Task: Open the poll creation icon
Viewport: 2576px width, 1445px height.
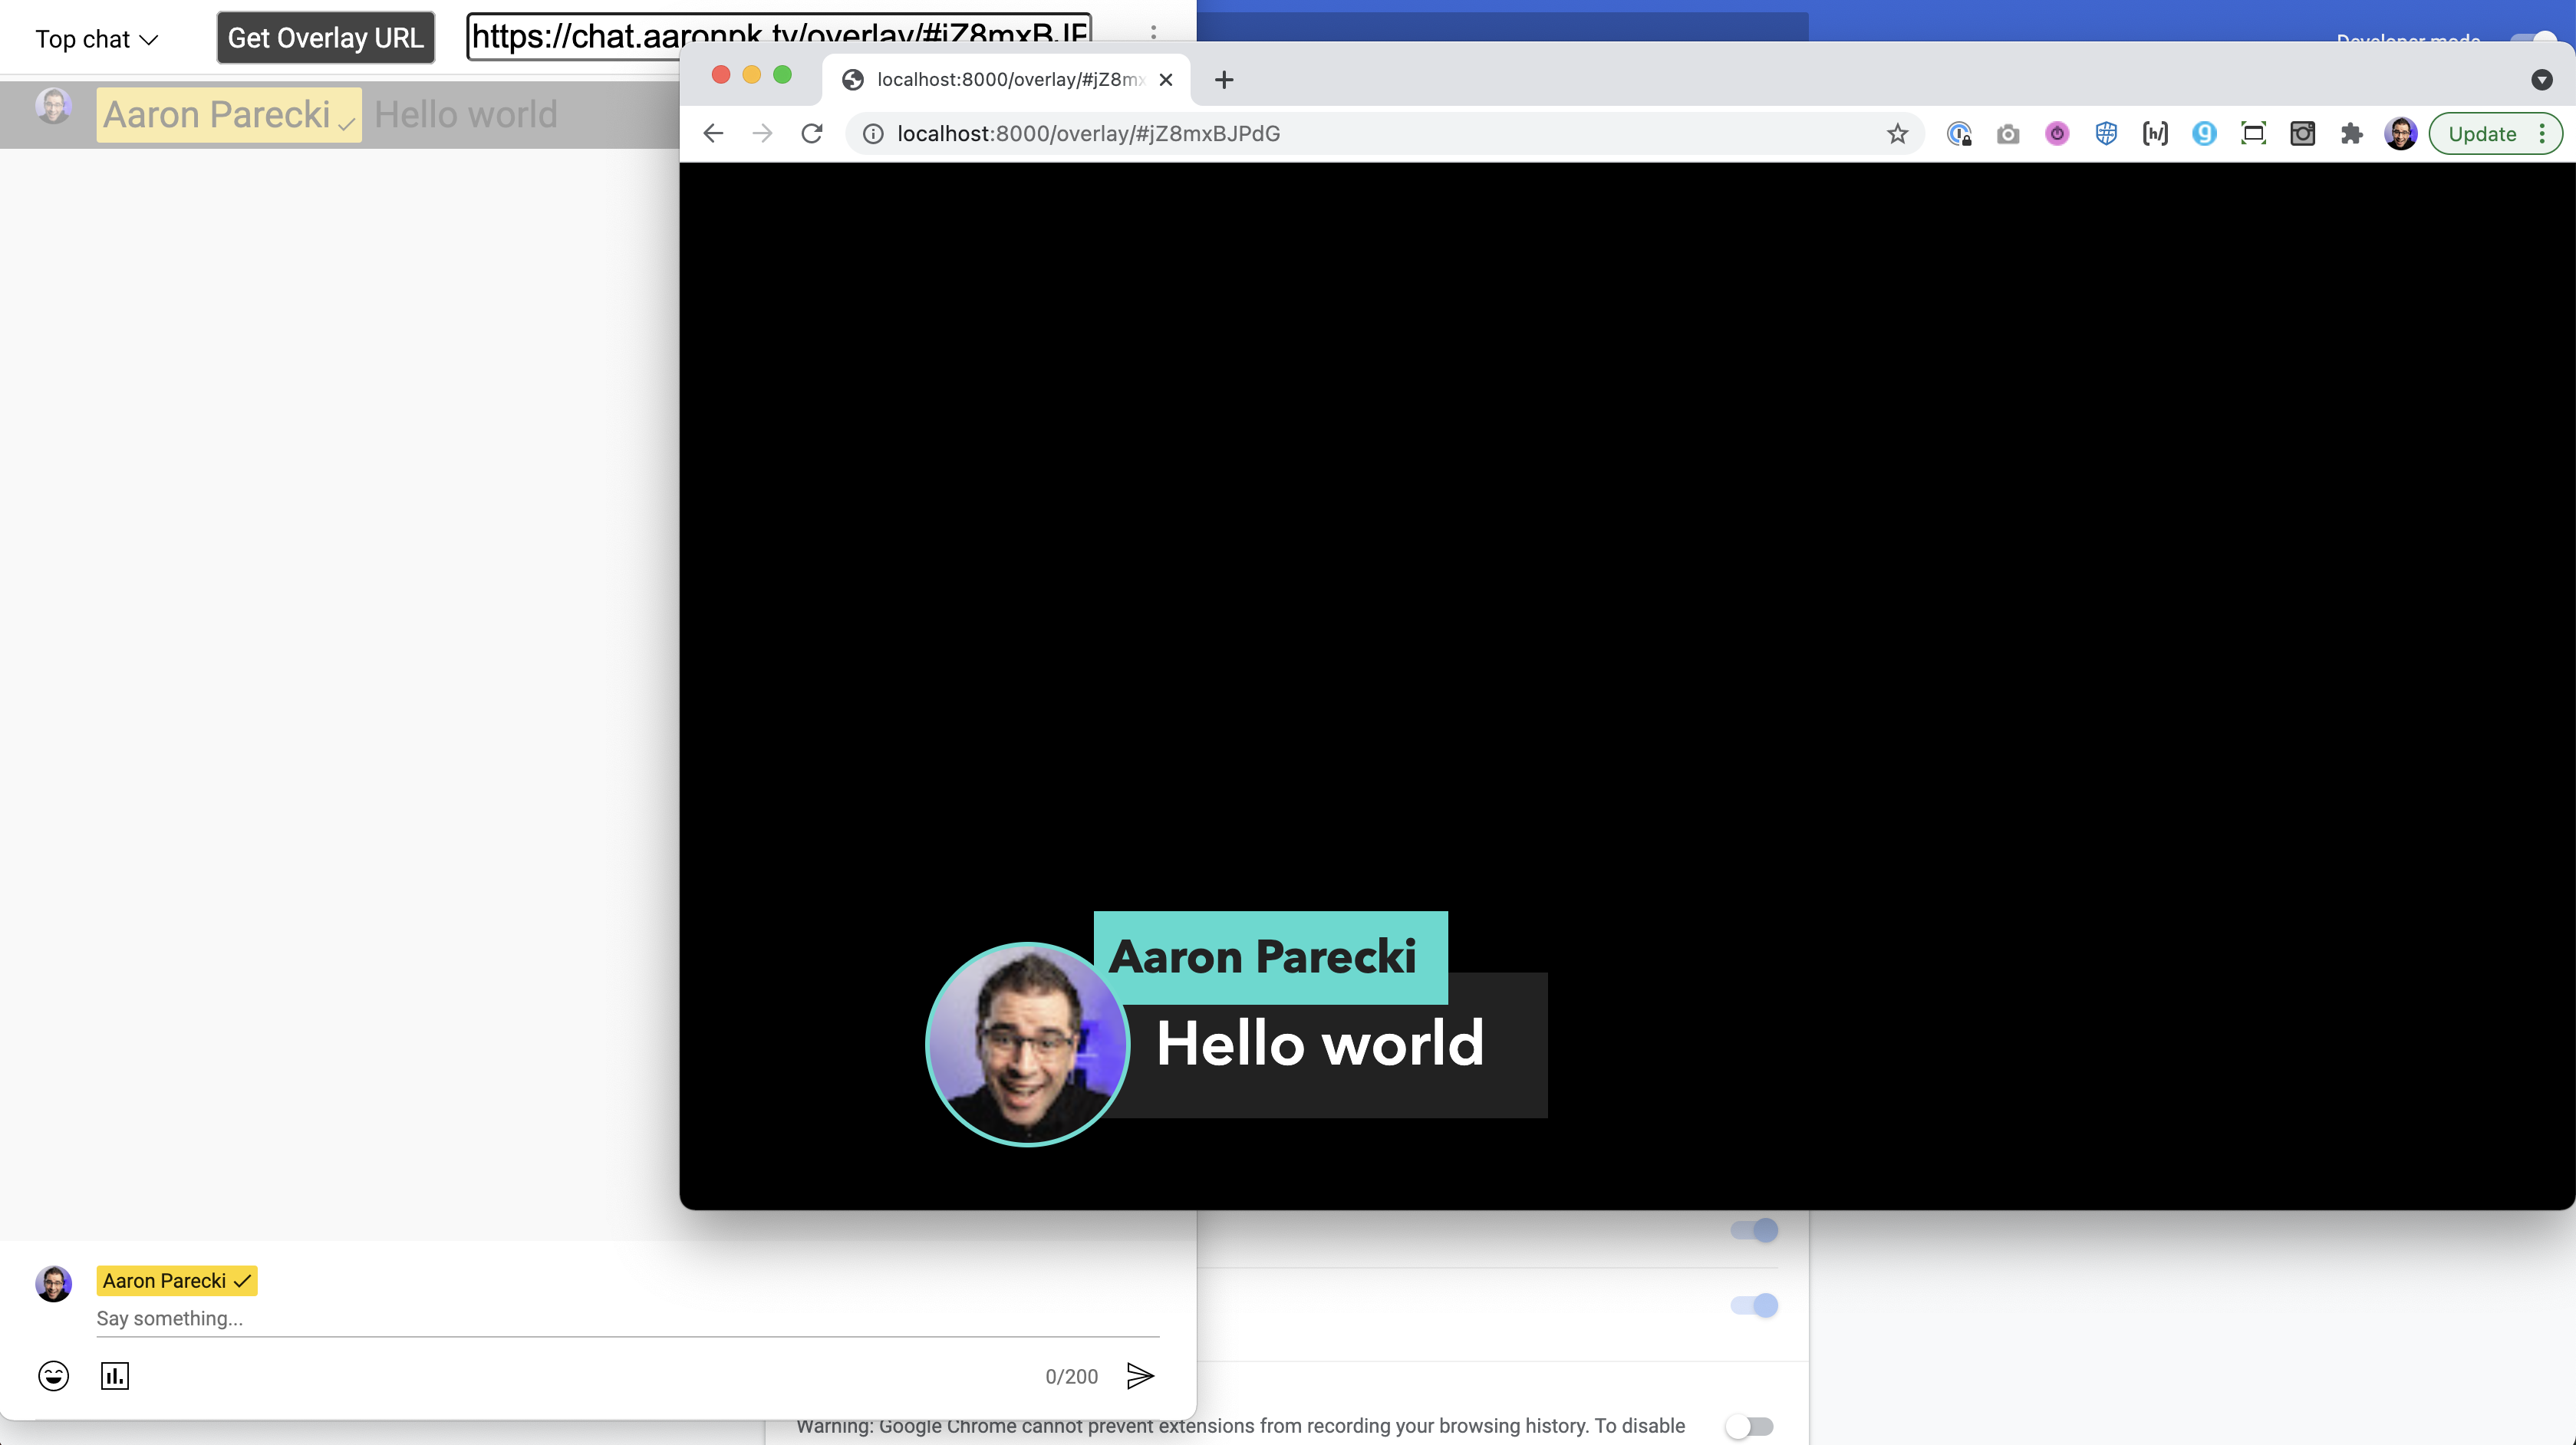Action: 115,1376
